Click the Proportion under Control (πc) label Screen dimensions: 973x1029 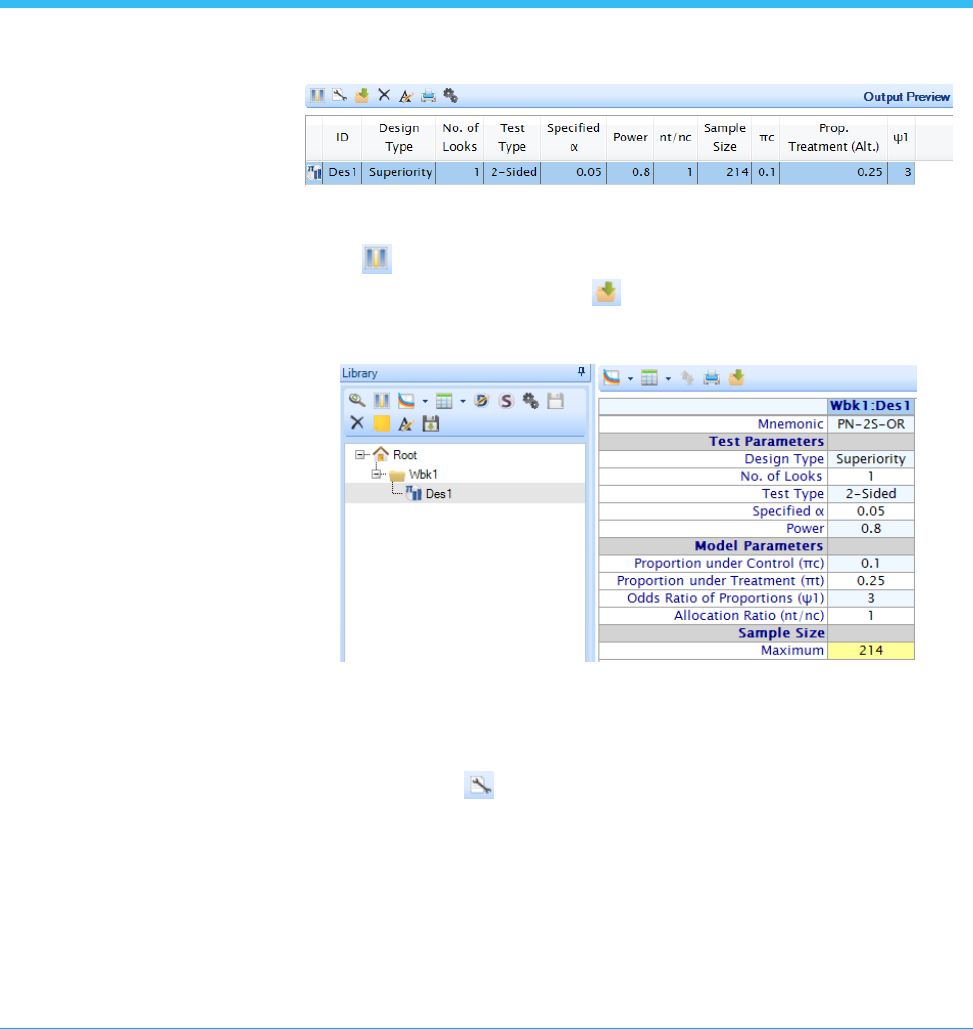pos(728,563)
